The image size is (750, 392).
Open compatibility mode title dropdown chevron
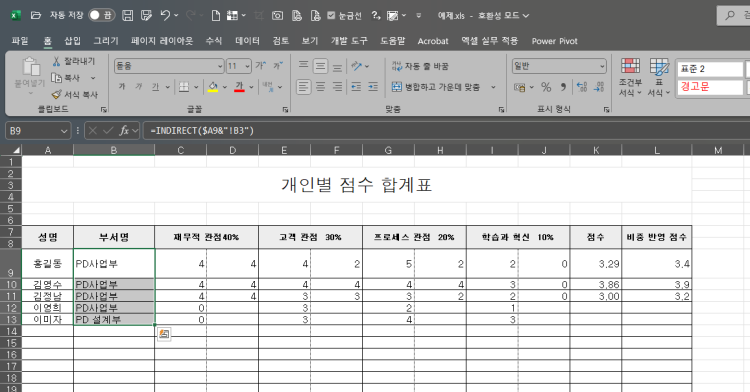[x=526, y=16]
